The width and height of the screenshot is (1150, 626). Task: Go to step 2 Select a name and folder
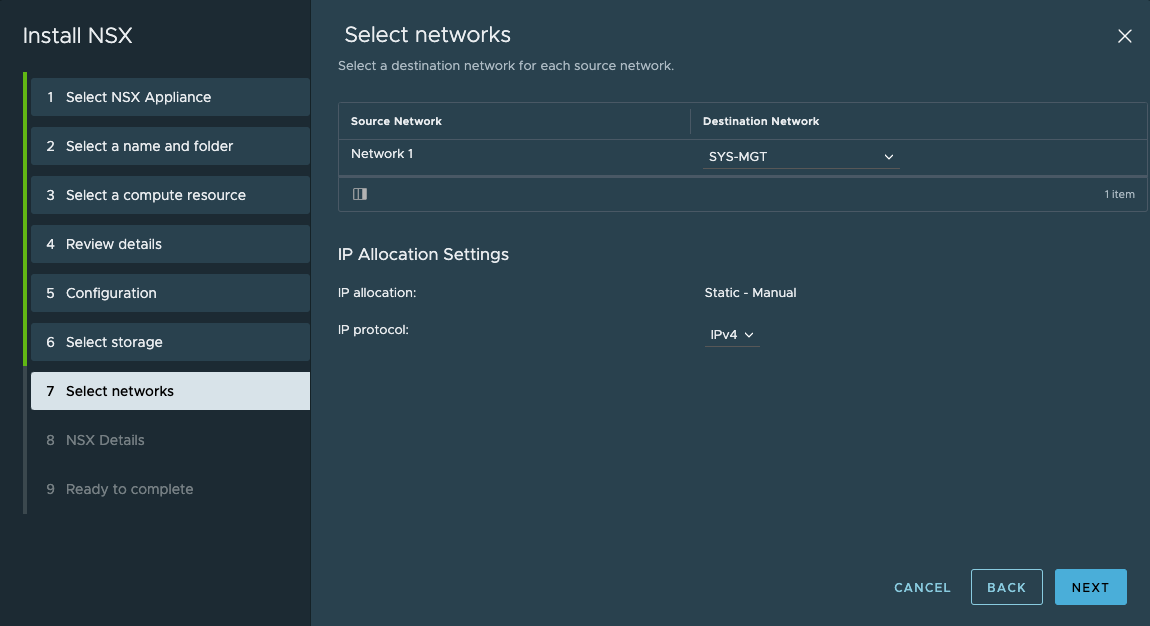pyautogui.click(x=170, y=146)
